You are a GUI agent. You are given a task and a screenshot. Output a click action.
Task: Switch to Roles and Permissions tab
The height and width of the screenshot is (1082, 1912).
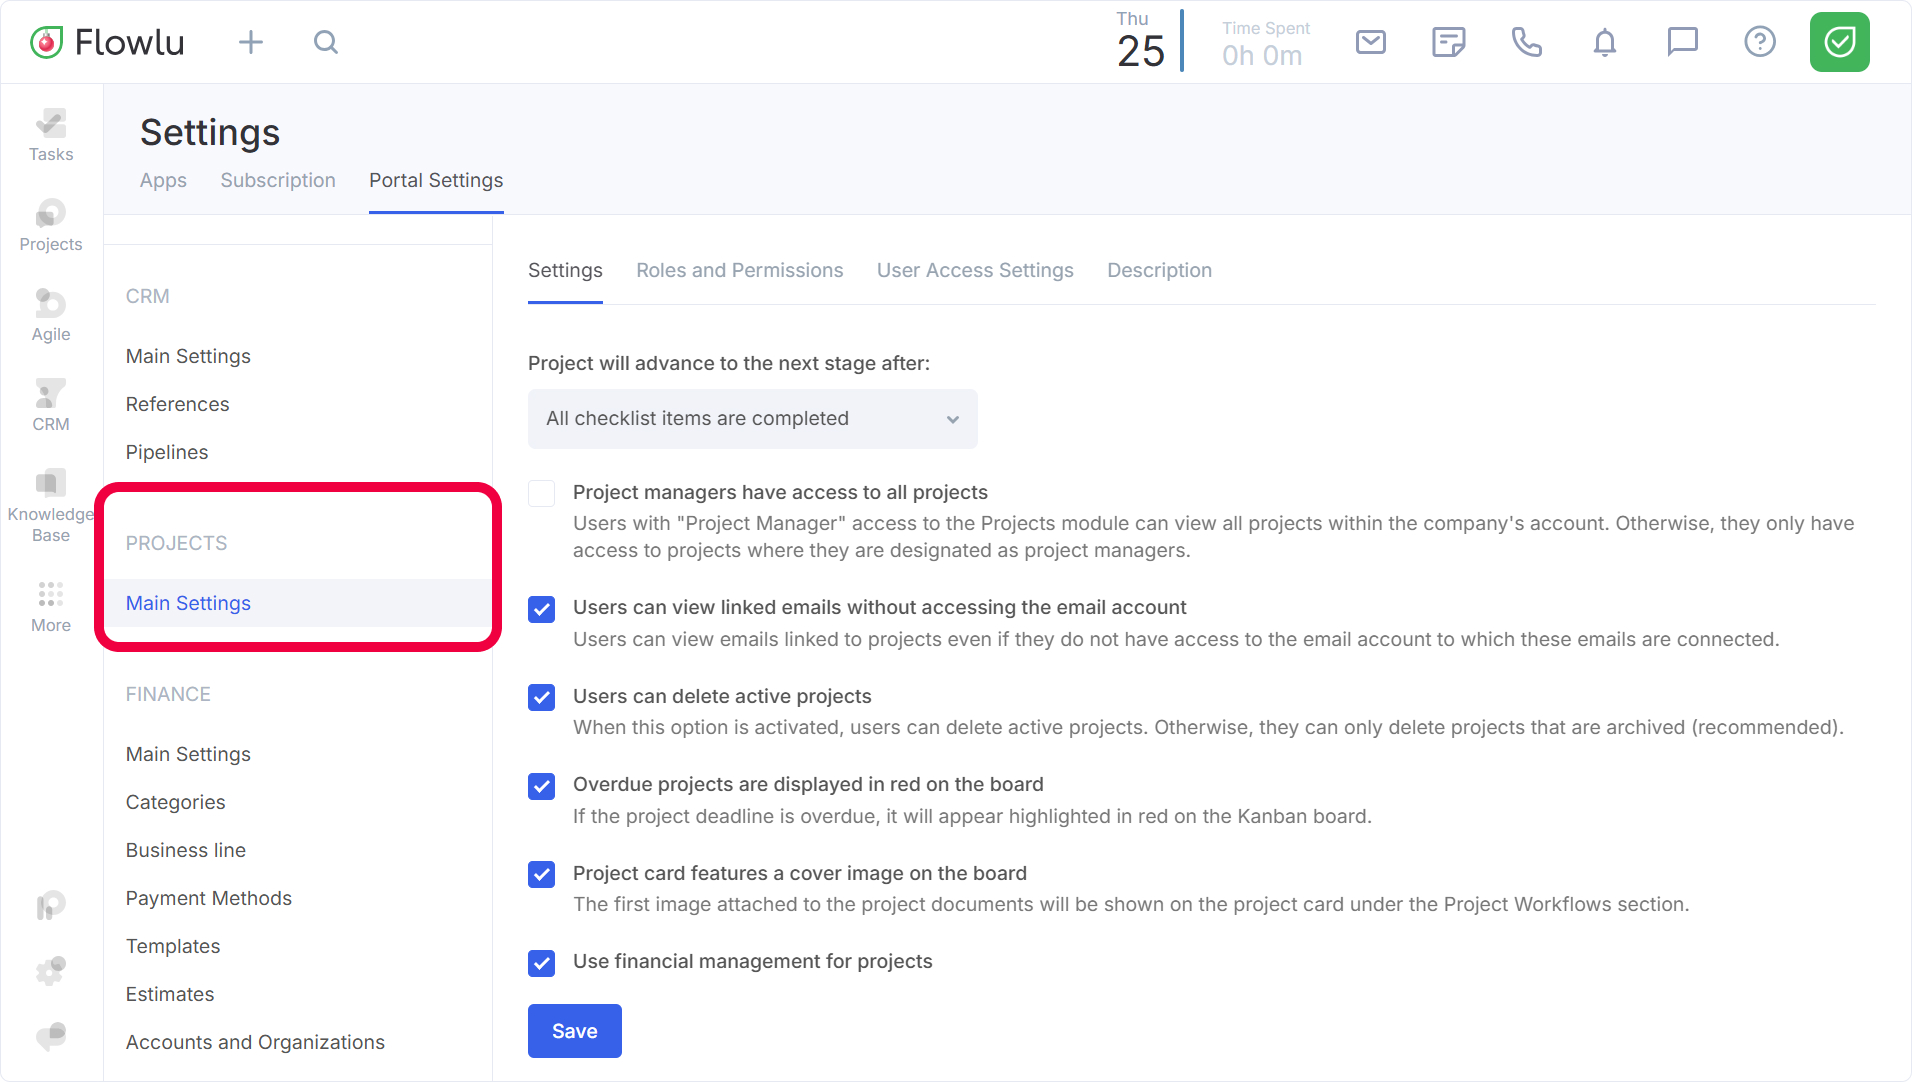coord(739,271)
